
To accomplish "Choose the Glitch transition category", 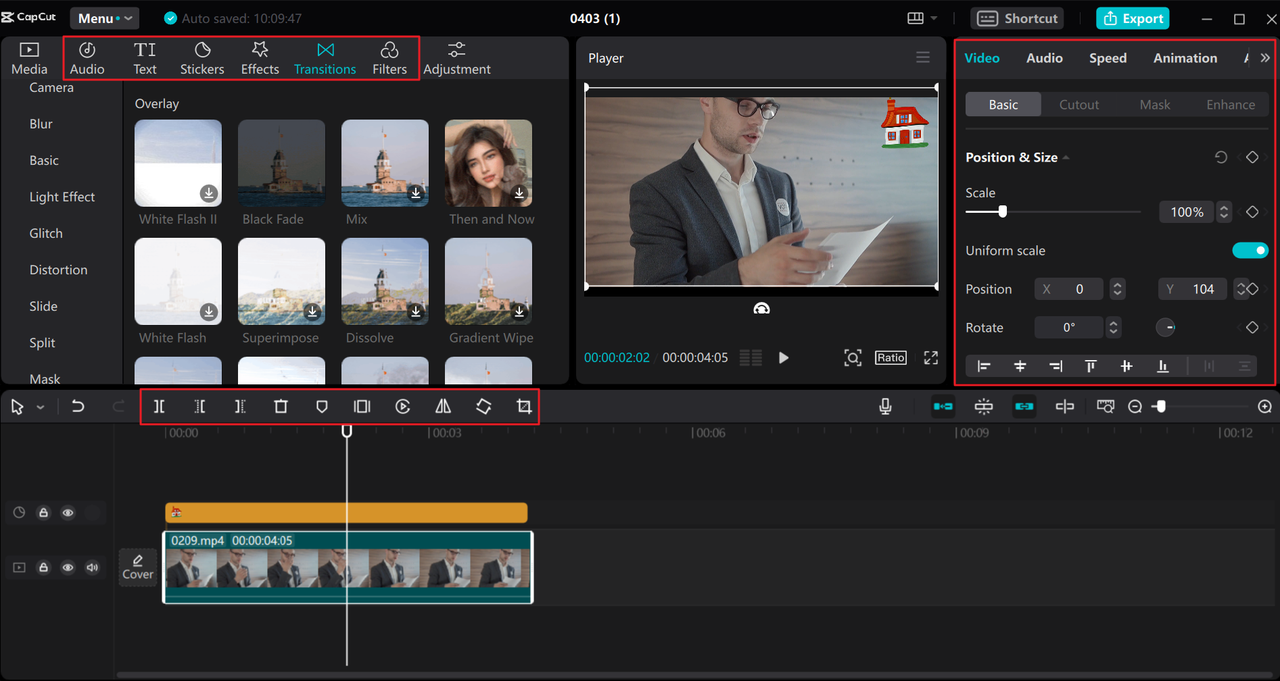I will pyautogui.click(x=46, y=233).
